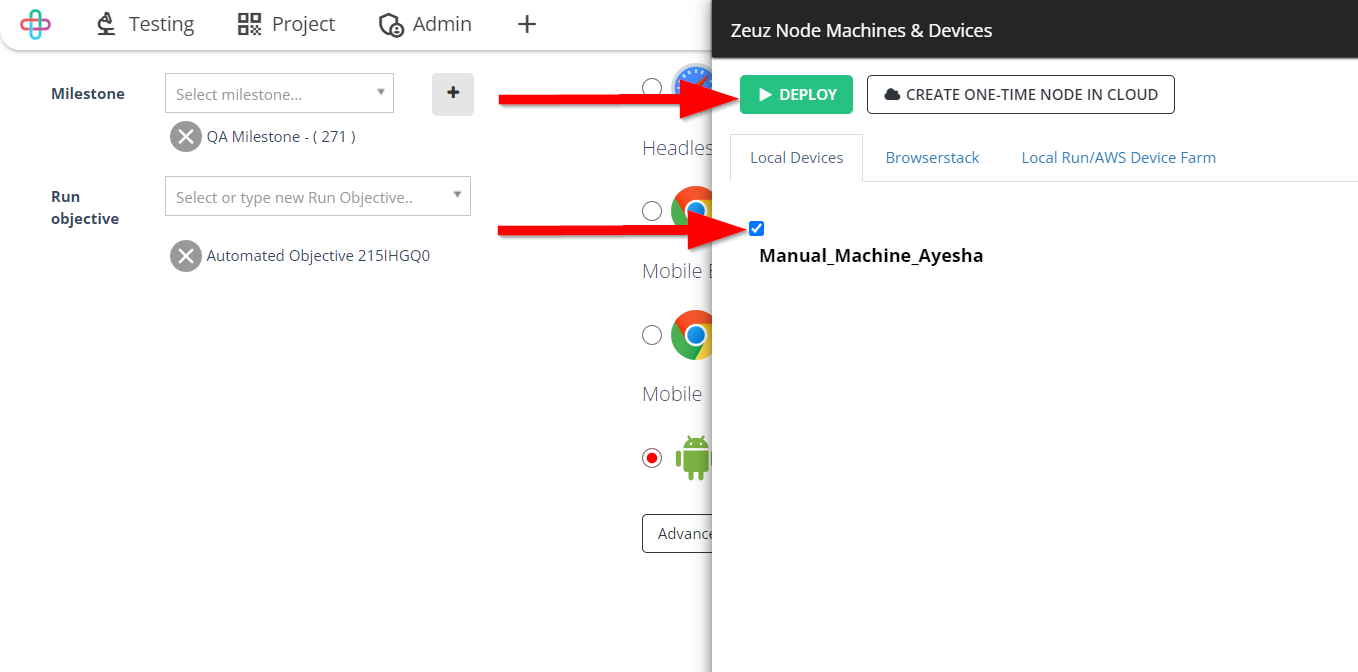Viewport: 1358px width, 672px height.
Task: Click the plus button beside Milestone dropdown
Action: pyautogui.click(x=453, y=93)
